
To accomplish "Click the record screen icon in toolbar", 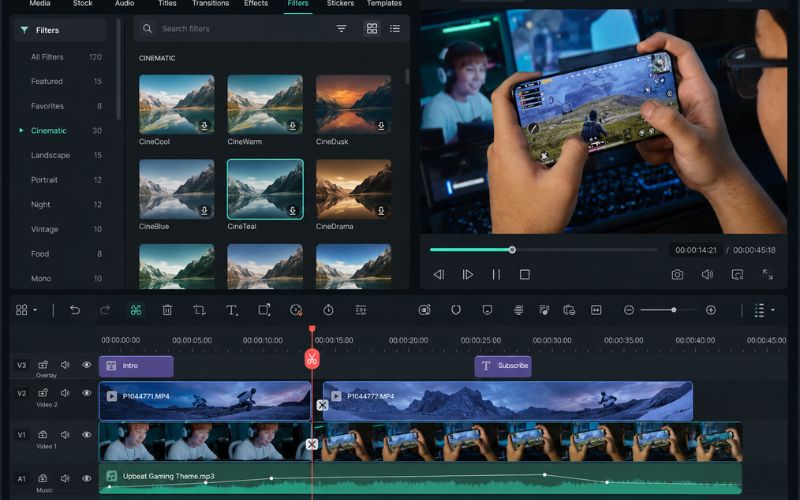I will point(424,310).
